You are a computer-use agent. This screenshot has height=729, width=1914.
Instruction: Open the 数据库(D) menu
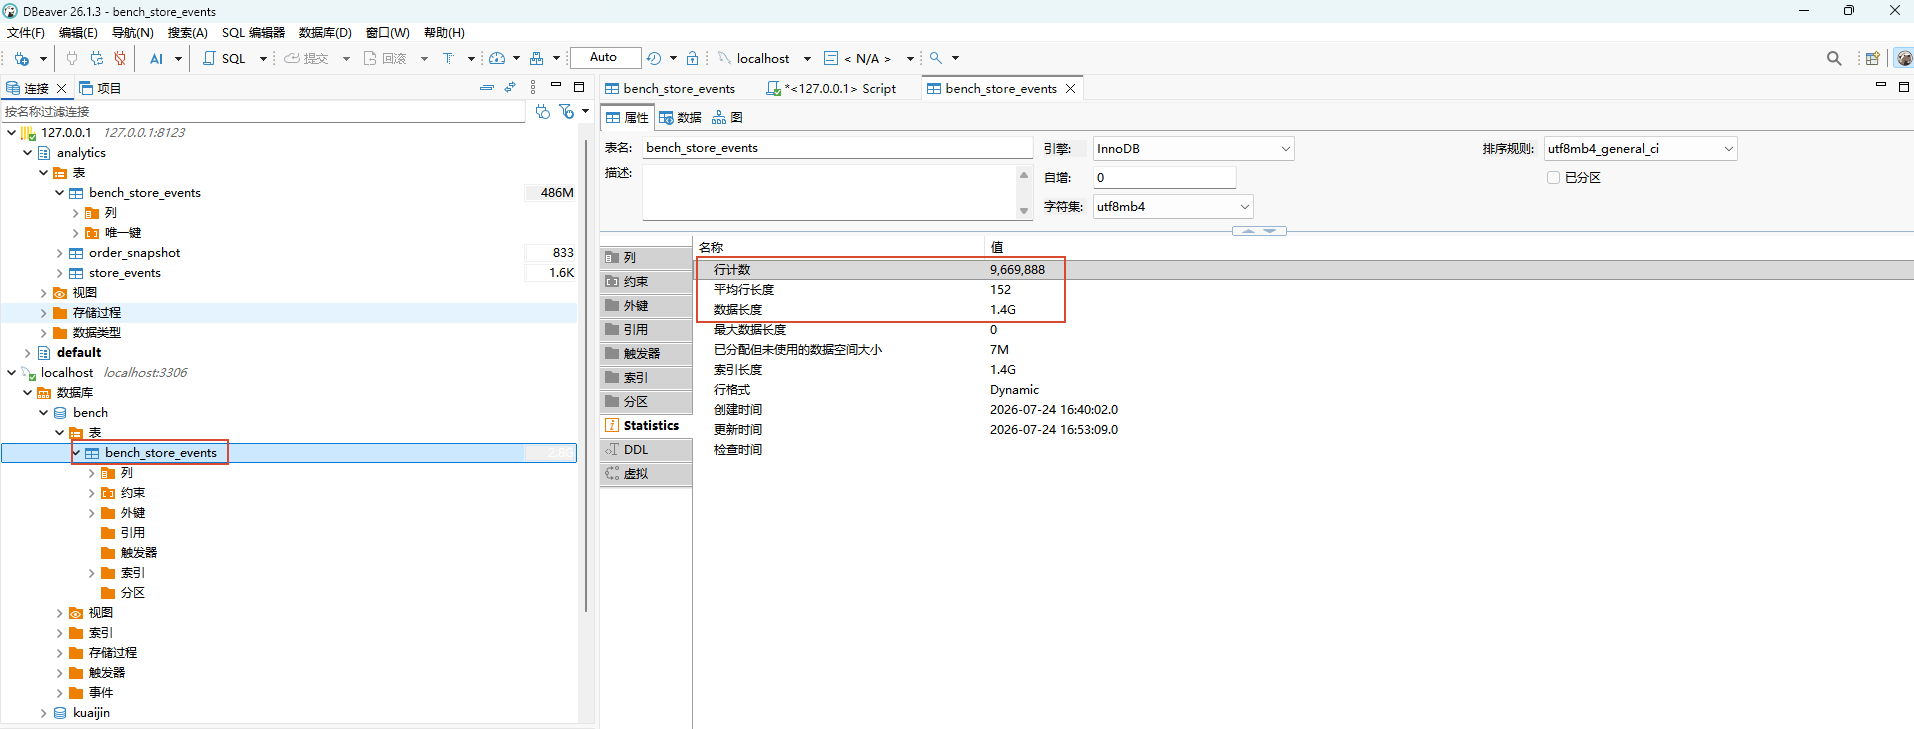pos(325,32)
